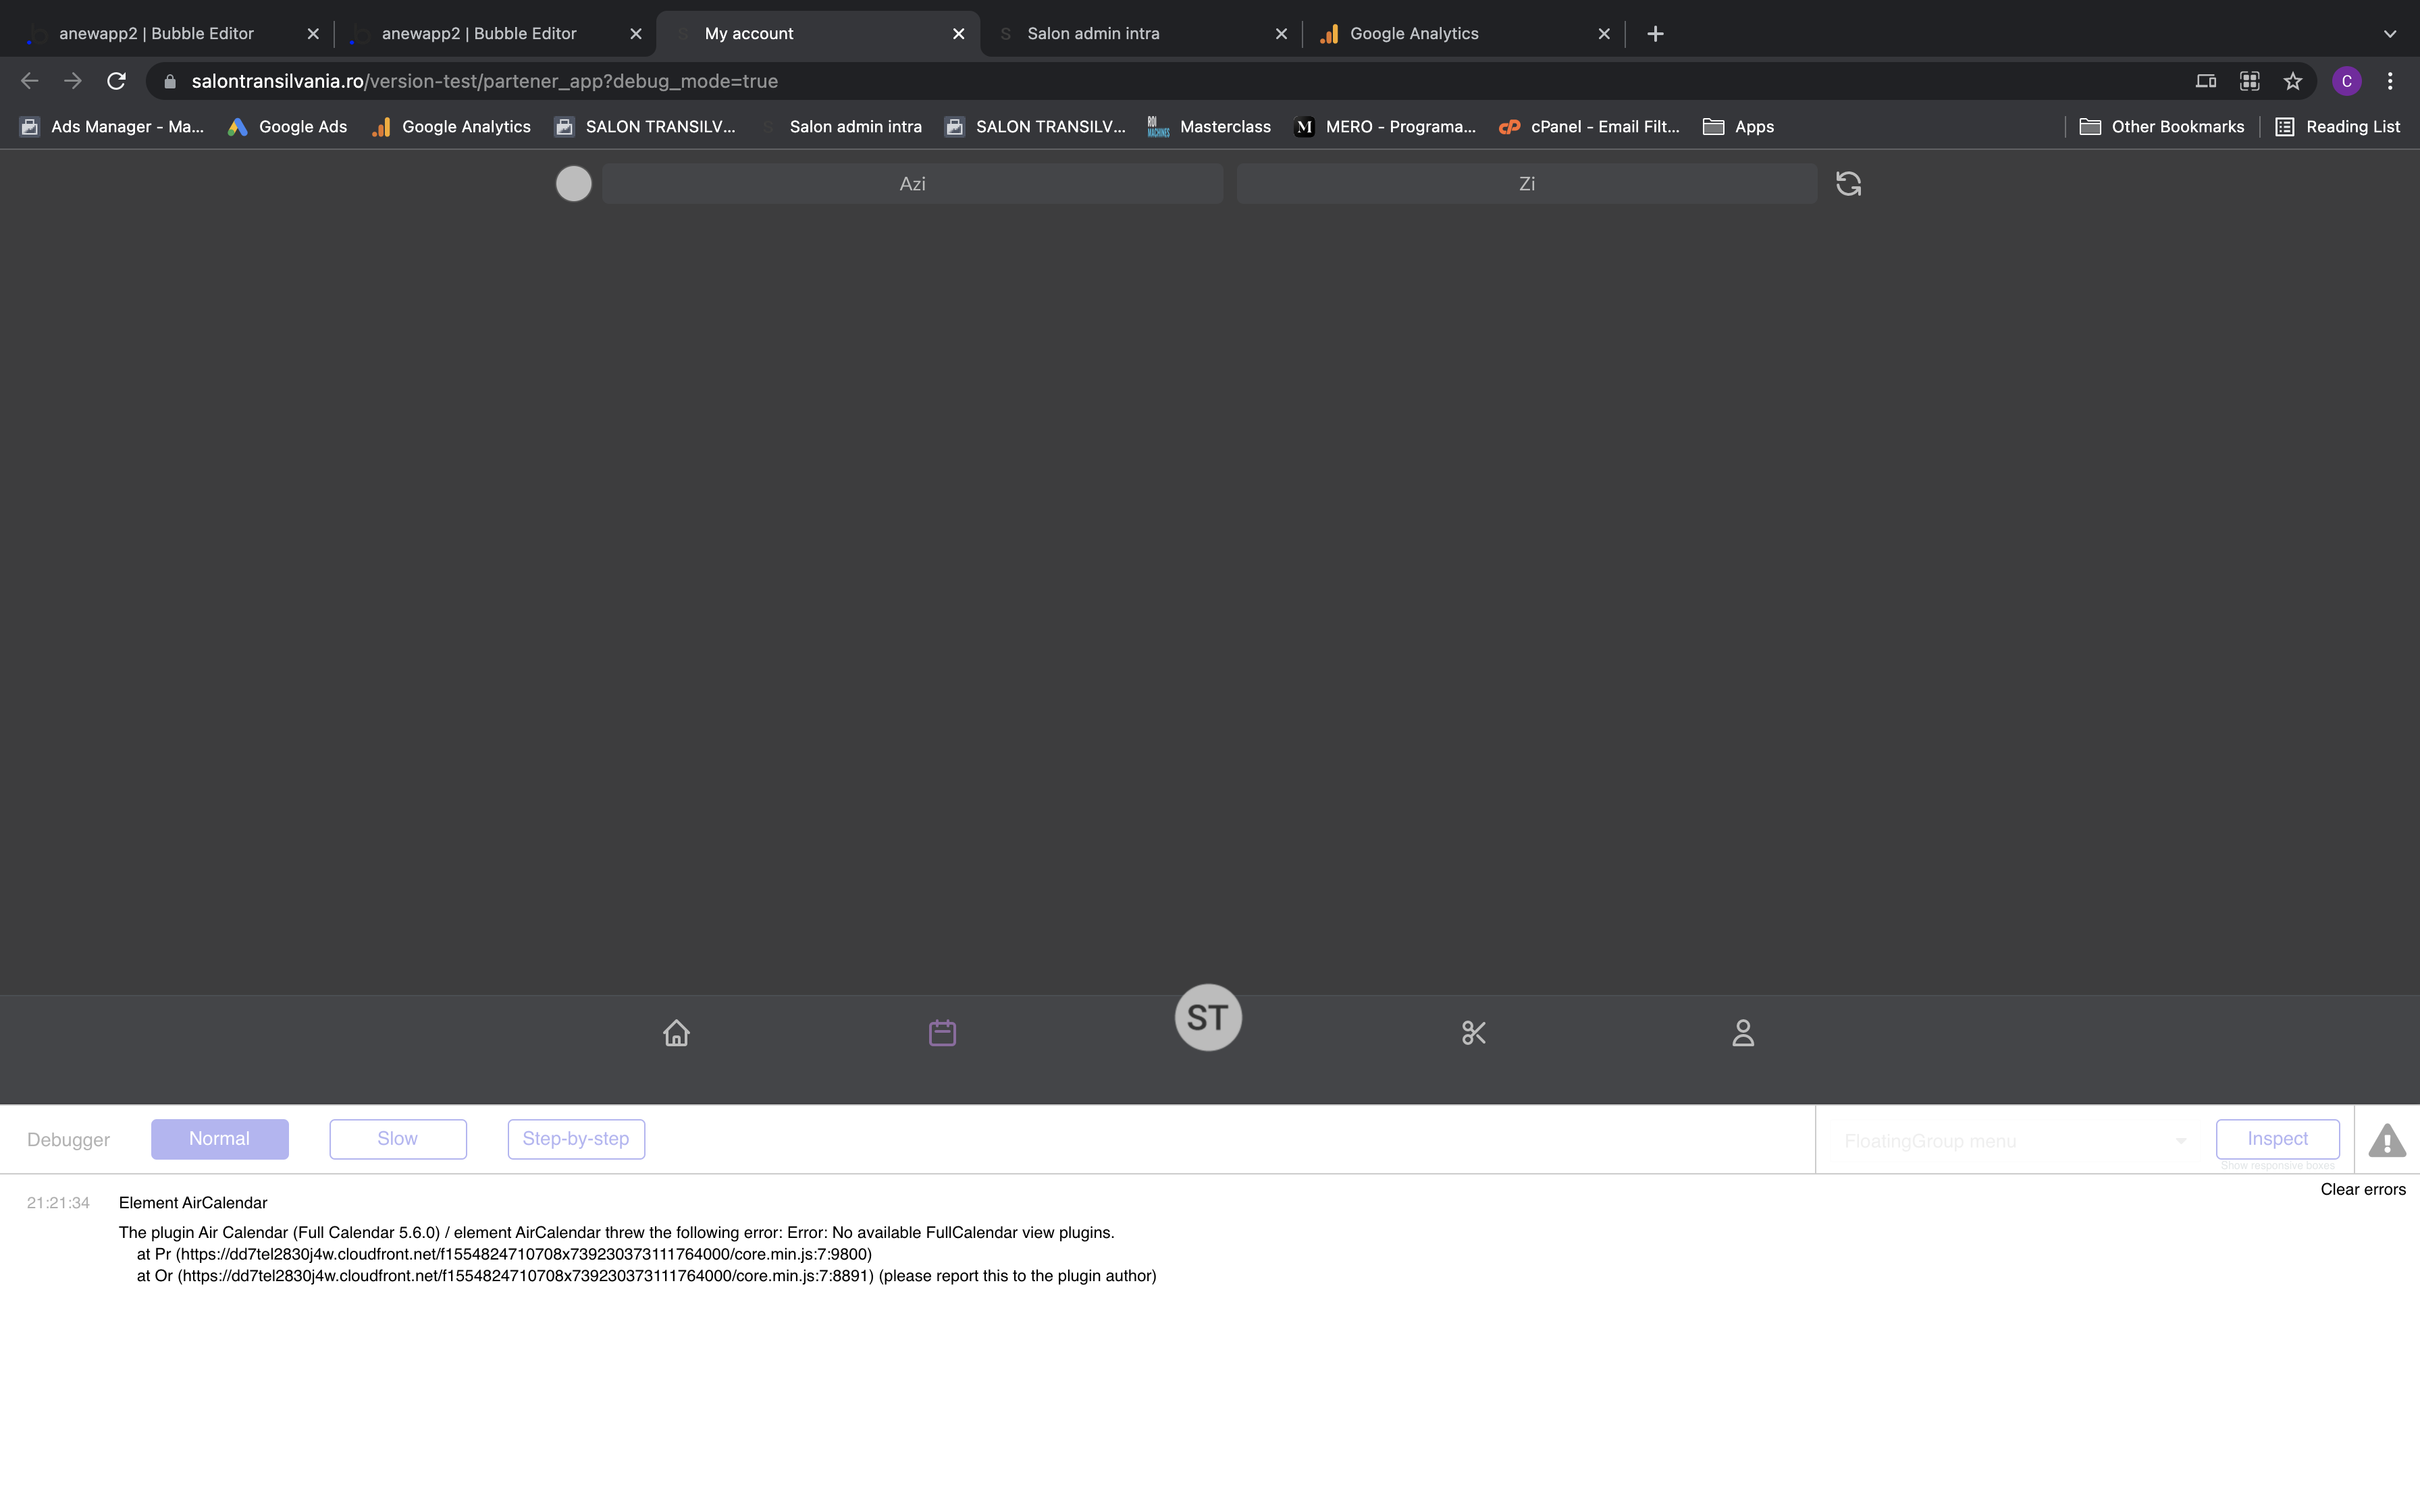Image resolution: width=2420 pixels, height=1512 pixels.
Task: Open the scissors services icon
Action: click(1474, 1032)
